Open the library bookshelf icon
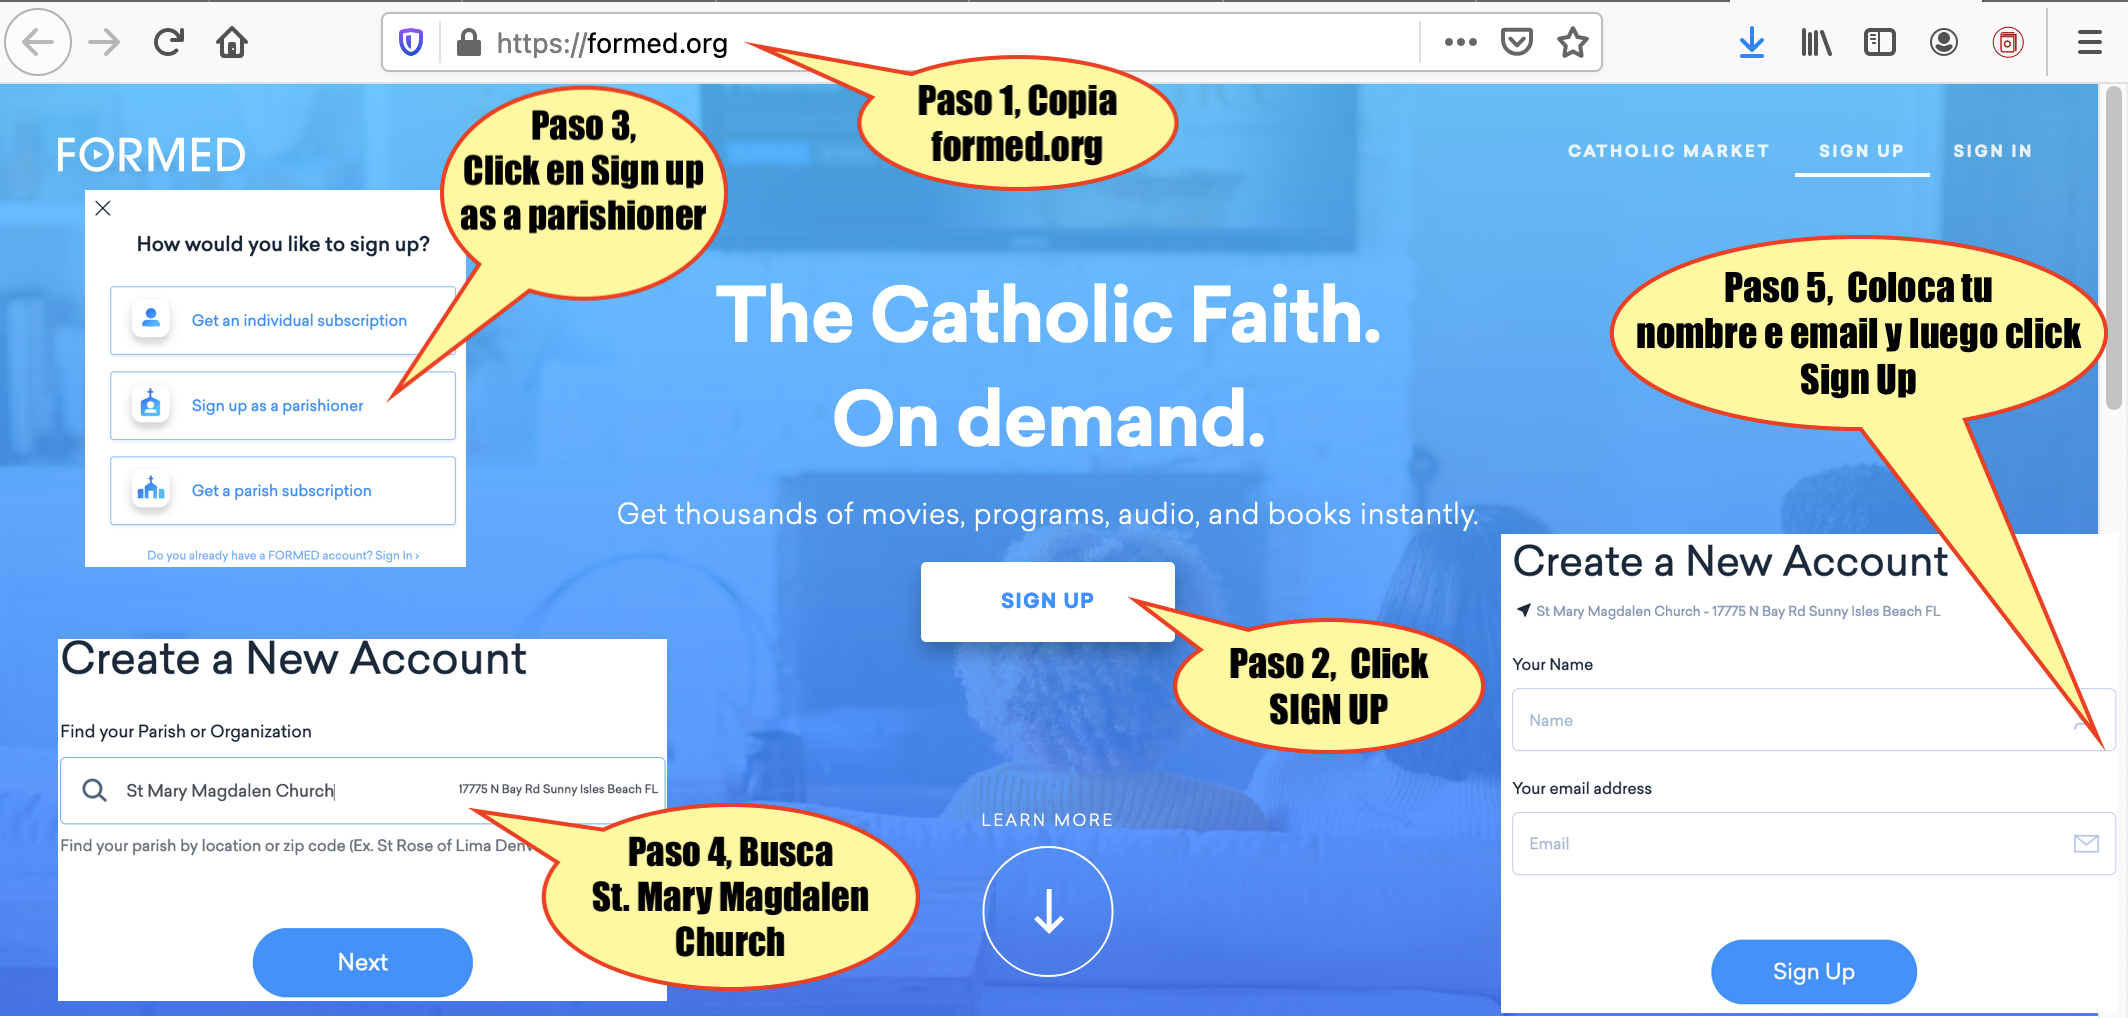Image resolution: width=2128 pixels, height=1018 pixels. [x=1816, y=42]
